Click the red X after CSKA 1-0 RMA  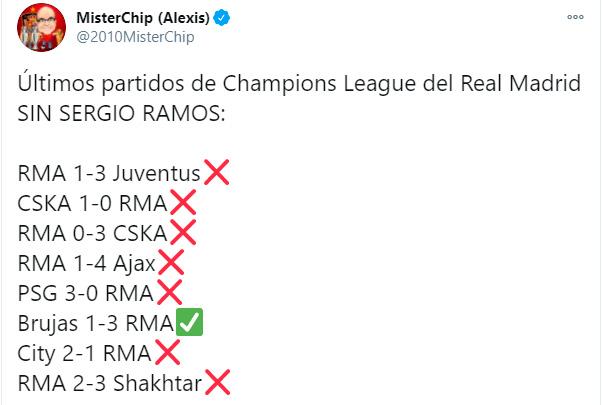click(x=181, y=204)
